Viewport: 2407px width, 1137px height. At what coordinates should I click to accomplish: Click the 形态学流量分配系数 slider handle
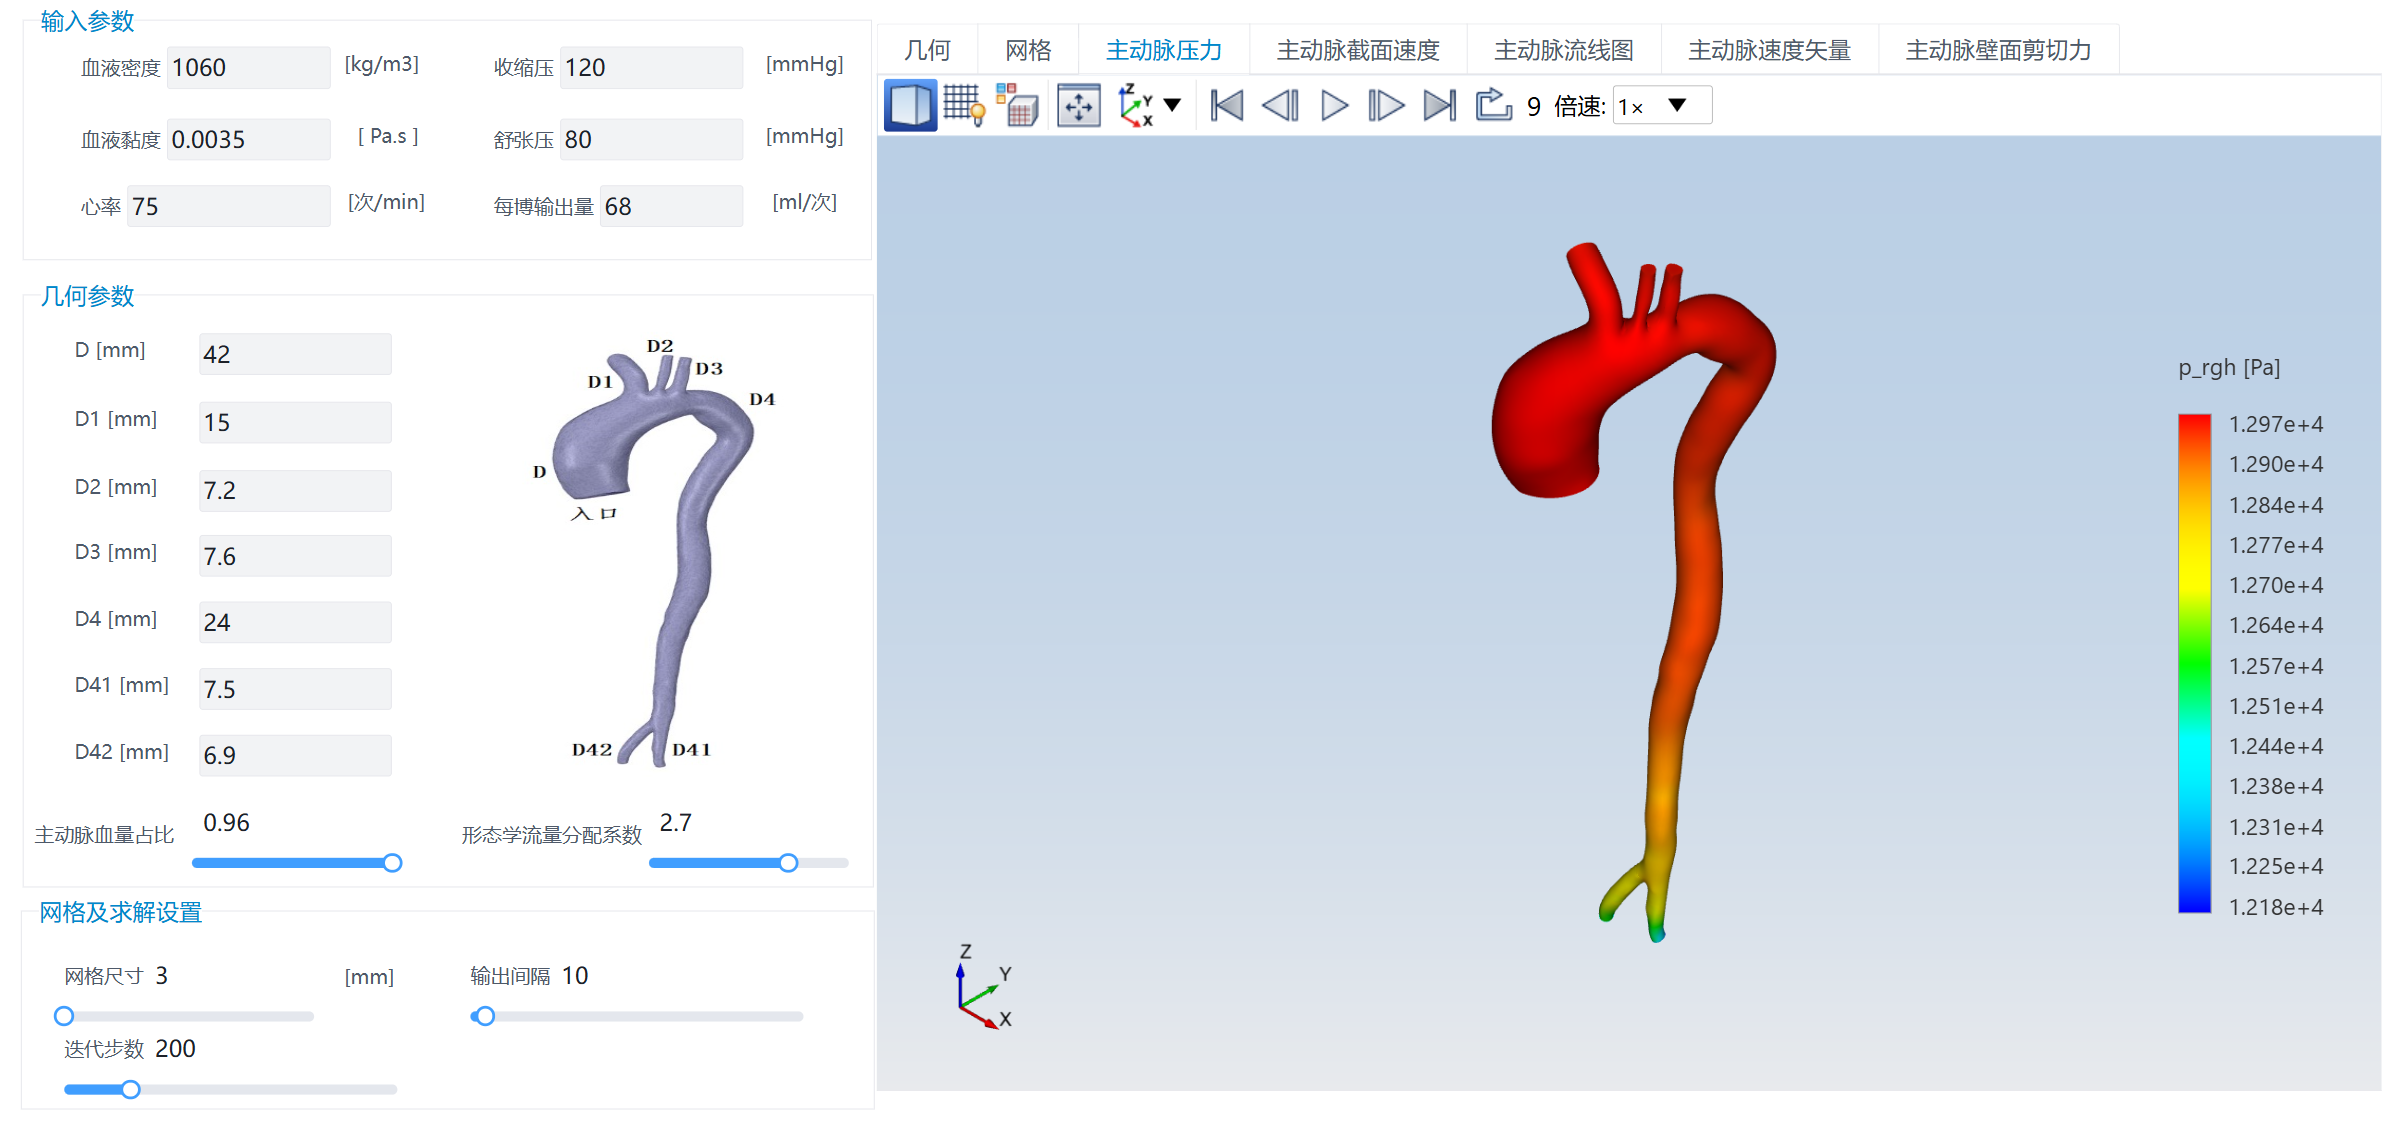(x=788, y=862)
